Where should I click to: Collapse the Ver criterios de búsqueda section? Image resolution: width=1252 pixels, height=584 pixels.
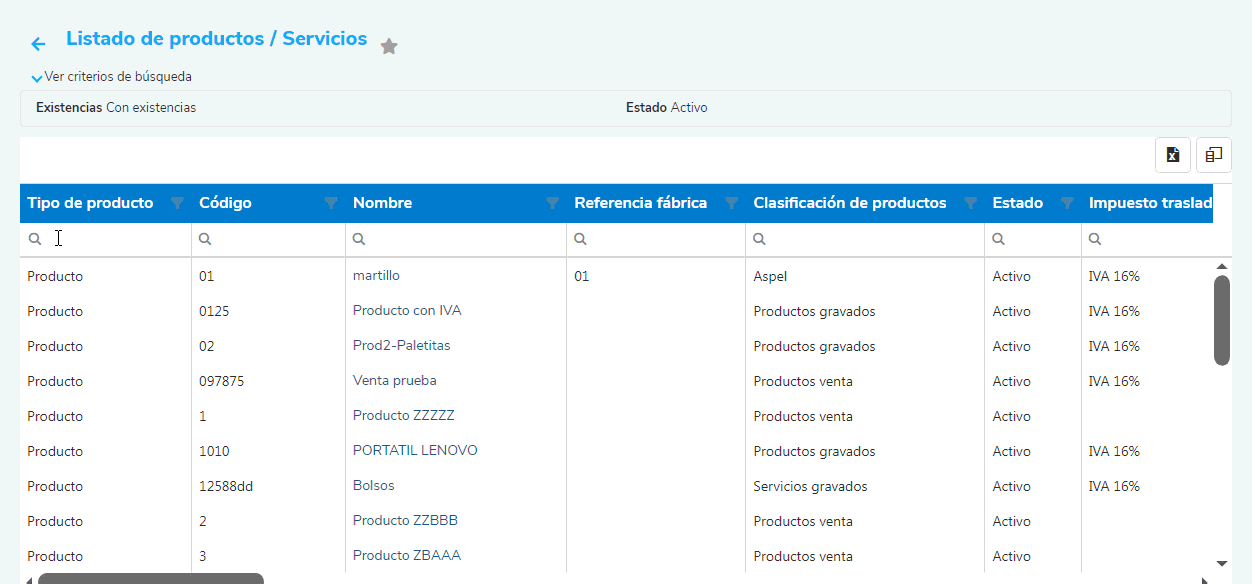(37, 76)
